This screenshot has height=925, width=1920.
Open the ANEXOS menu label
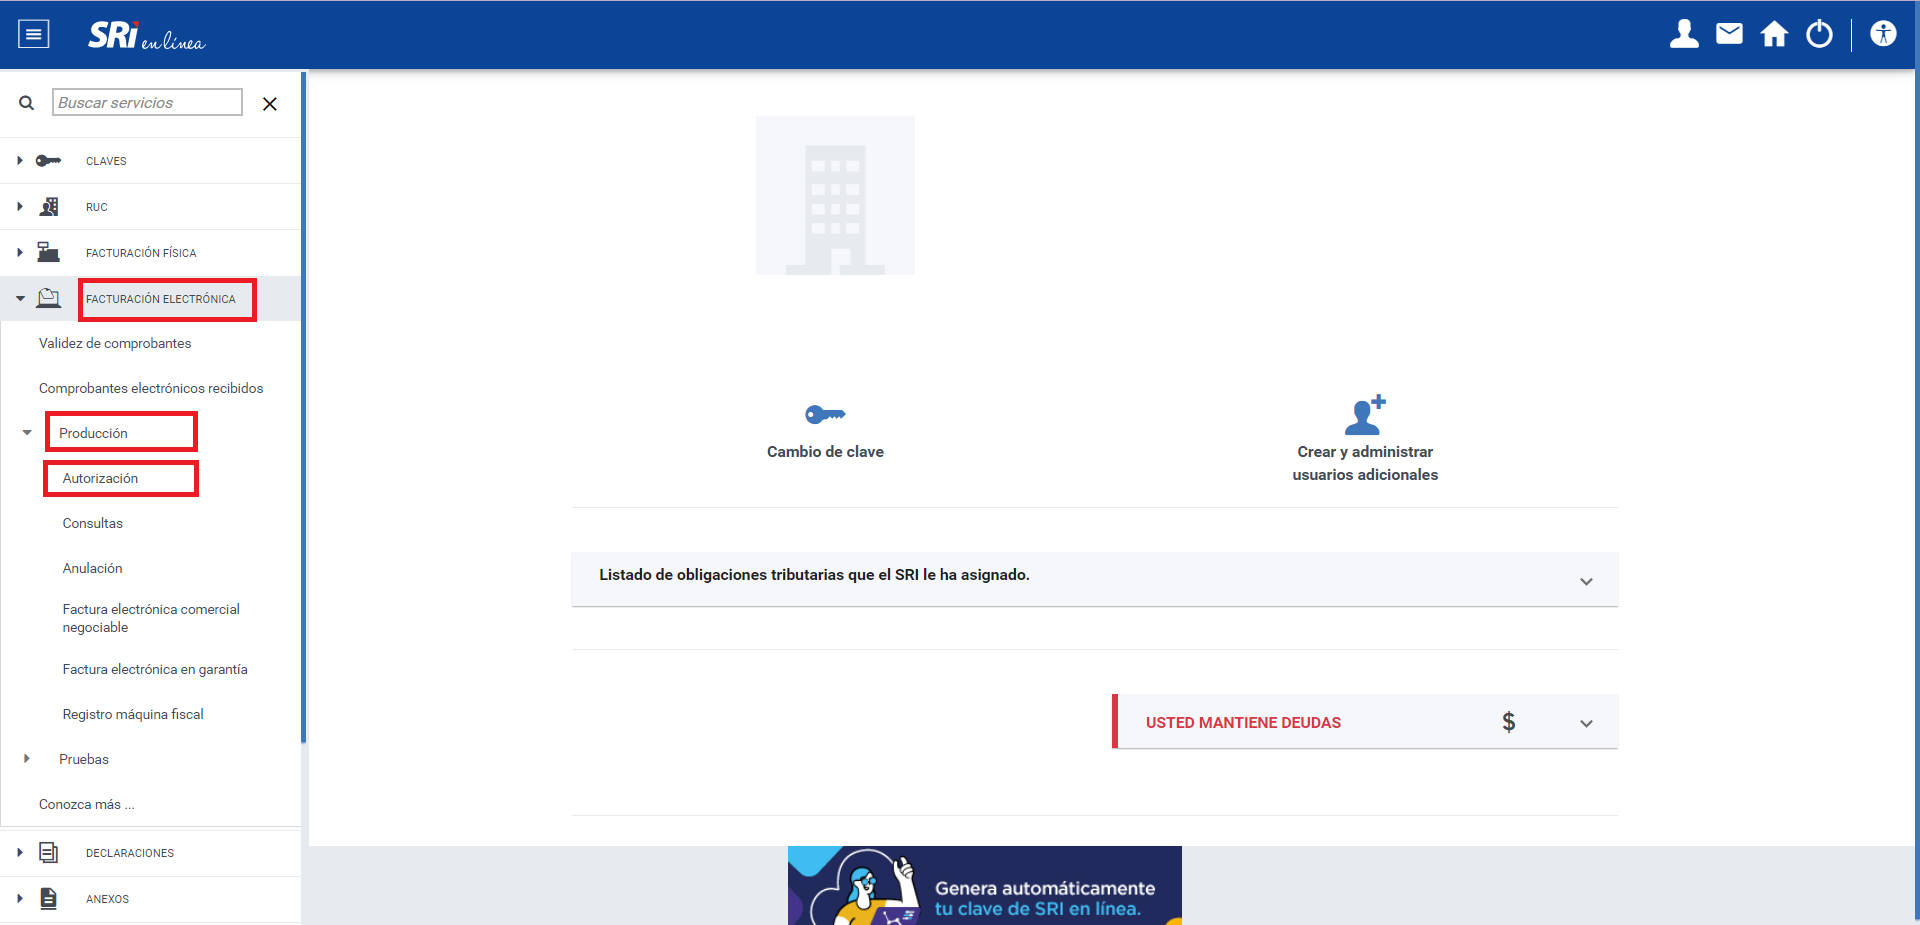point(107,899)
